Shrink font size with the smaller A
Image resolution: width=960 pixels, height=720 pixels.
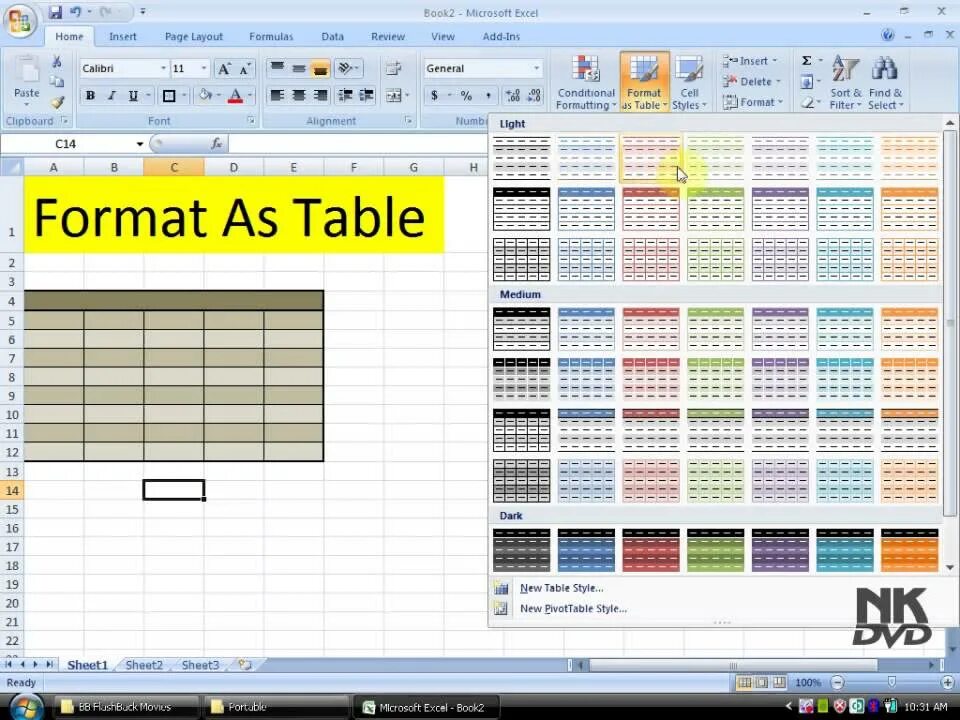point(244,69)
